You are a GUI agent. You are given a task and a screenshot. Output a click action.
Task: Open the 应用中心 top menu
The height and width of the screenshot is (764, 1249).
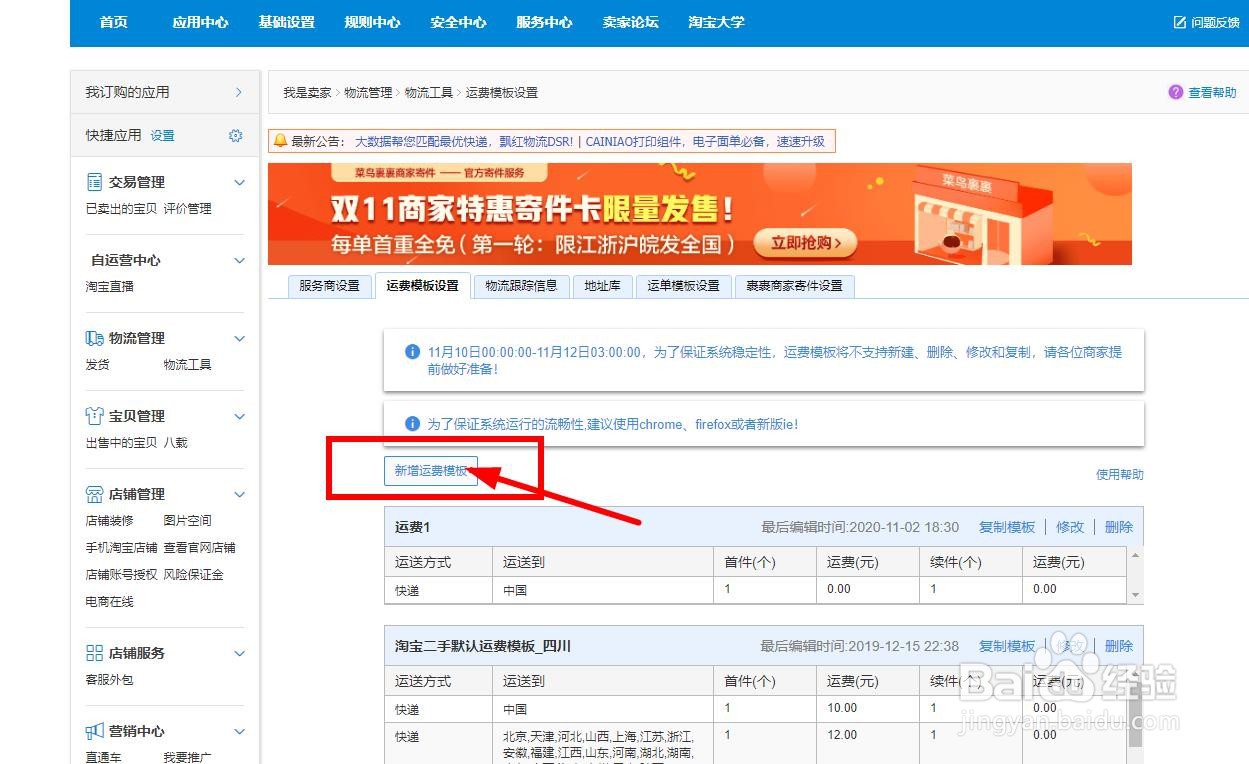pyautogui.click(x=200, y=22)
